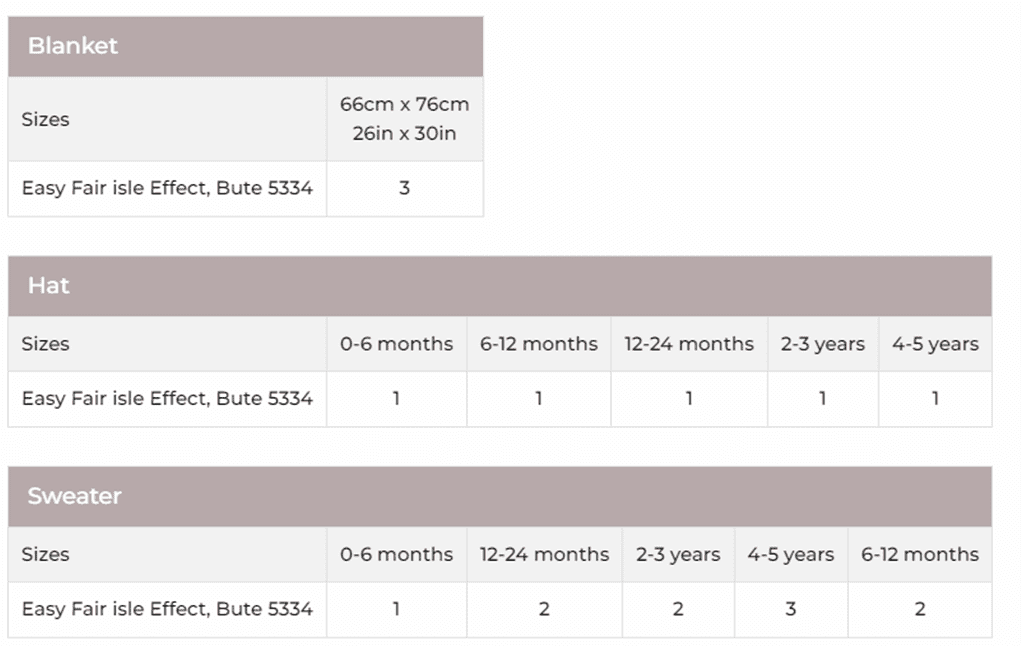Select Sweater size 6-12 months
Screen dimensions: 1021x646
click(920, 554)
